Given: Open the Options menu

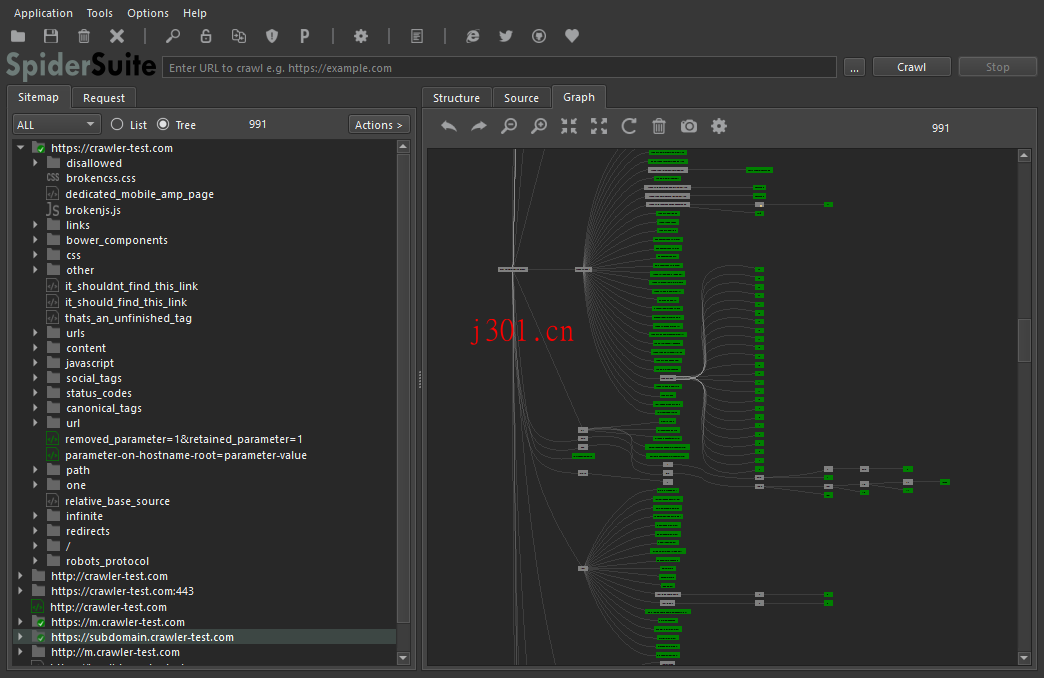Looking at the screenshot, I should coord(147,13).
